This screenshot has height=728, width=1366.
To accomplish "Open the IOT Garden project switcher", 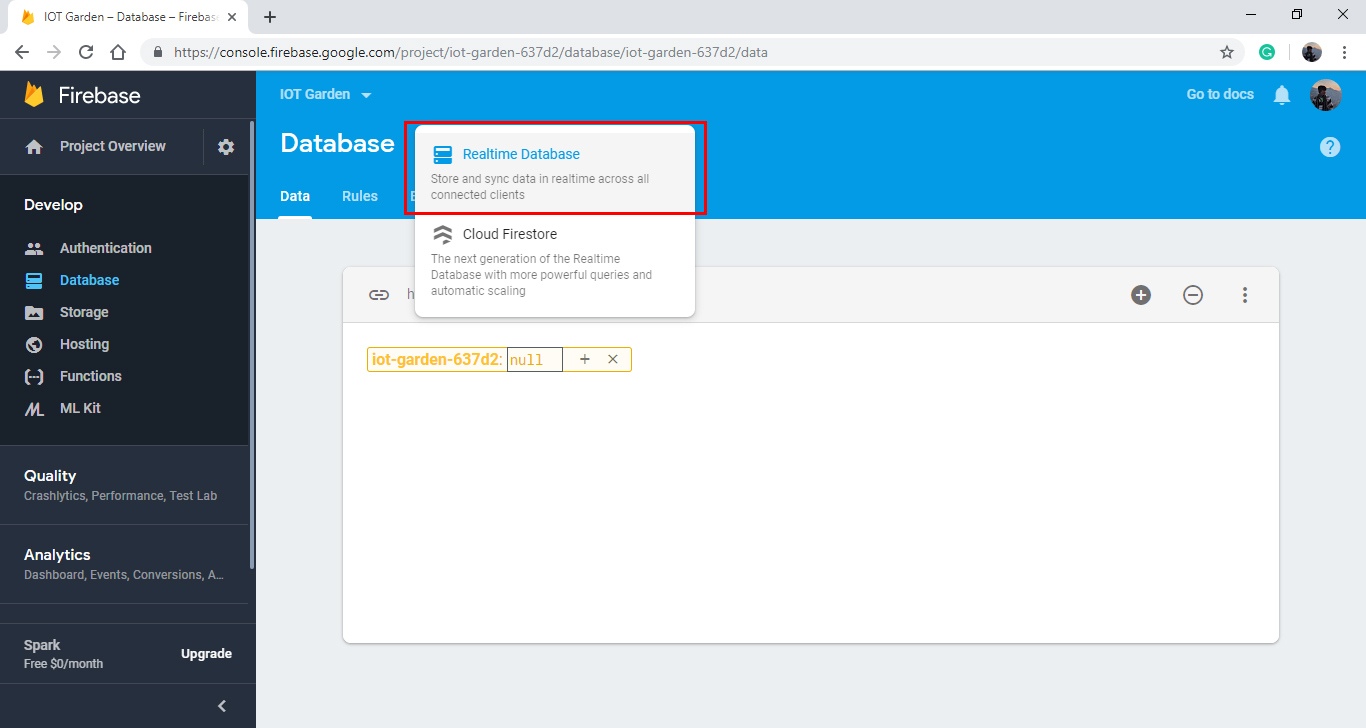I will click(x=325, y=93).
